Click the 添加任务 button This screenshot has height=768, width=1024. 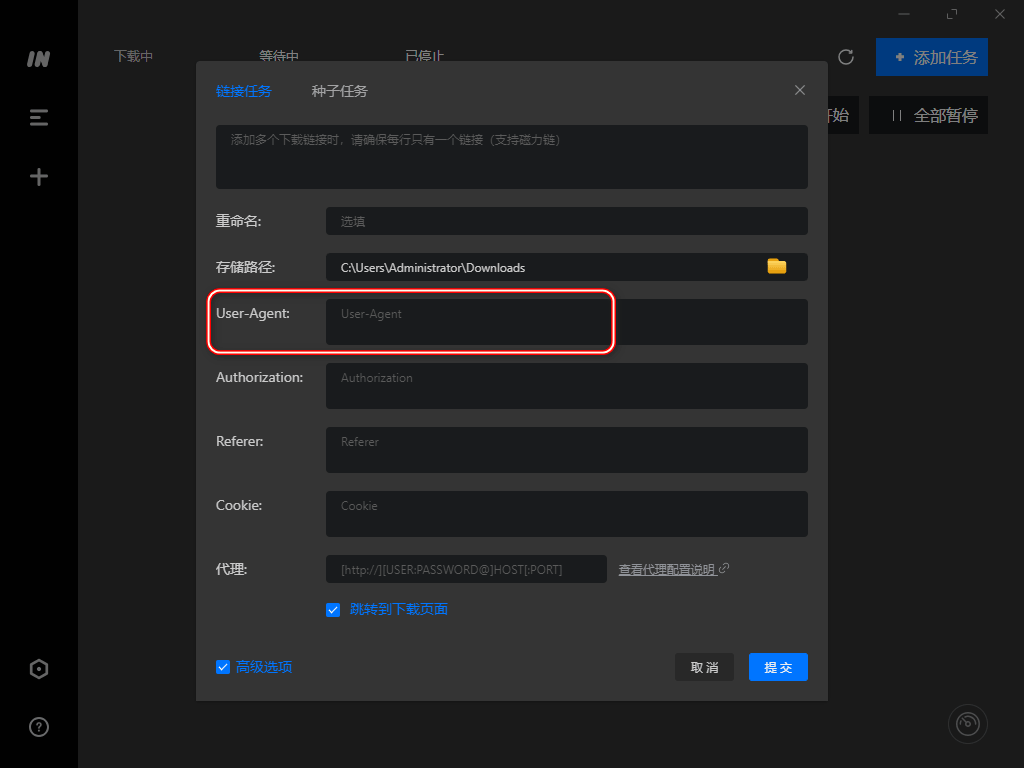click(x=931, y=57)
